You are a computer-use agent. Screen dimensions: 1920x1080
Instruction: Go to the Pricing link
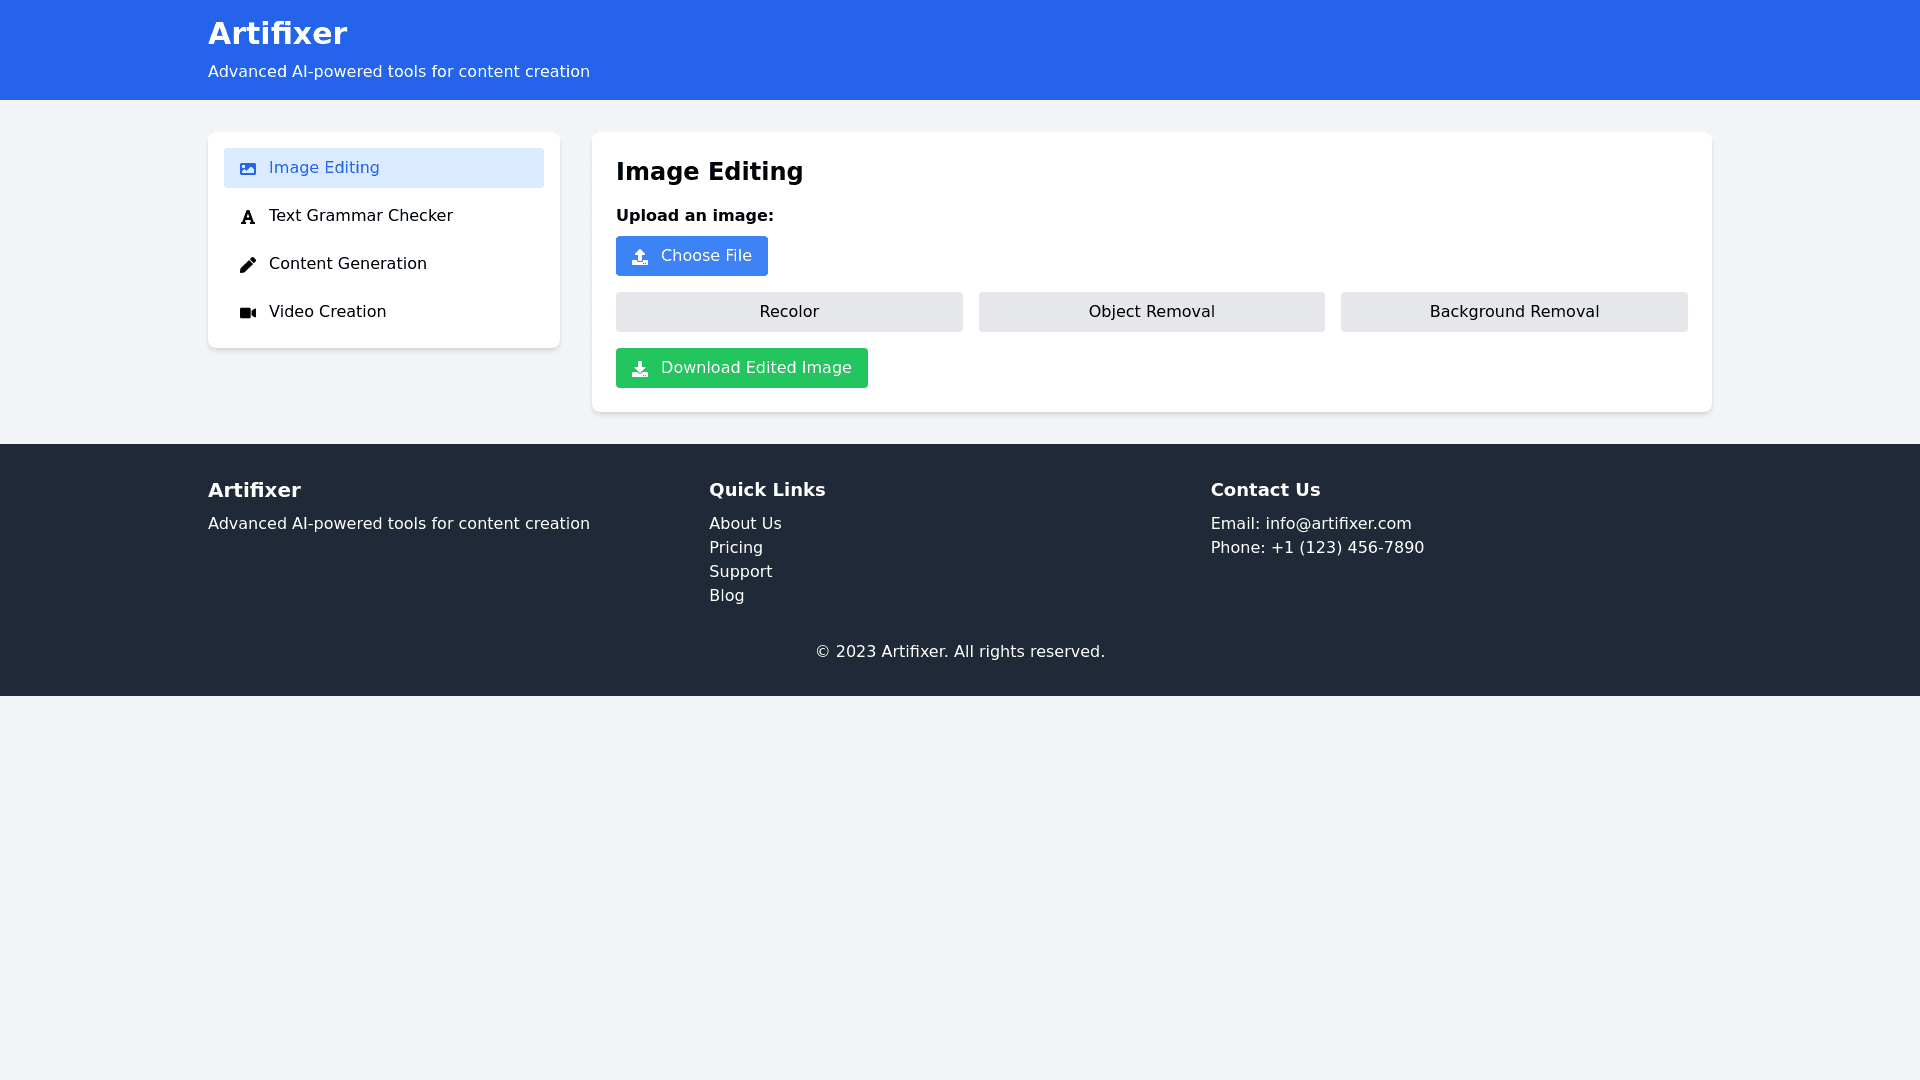click(736, 548)
